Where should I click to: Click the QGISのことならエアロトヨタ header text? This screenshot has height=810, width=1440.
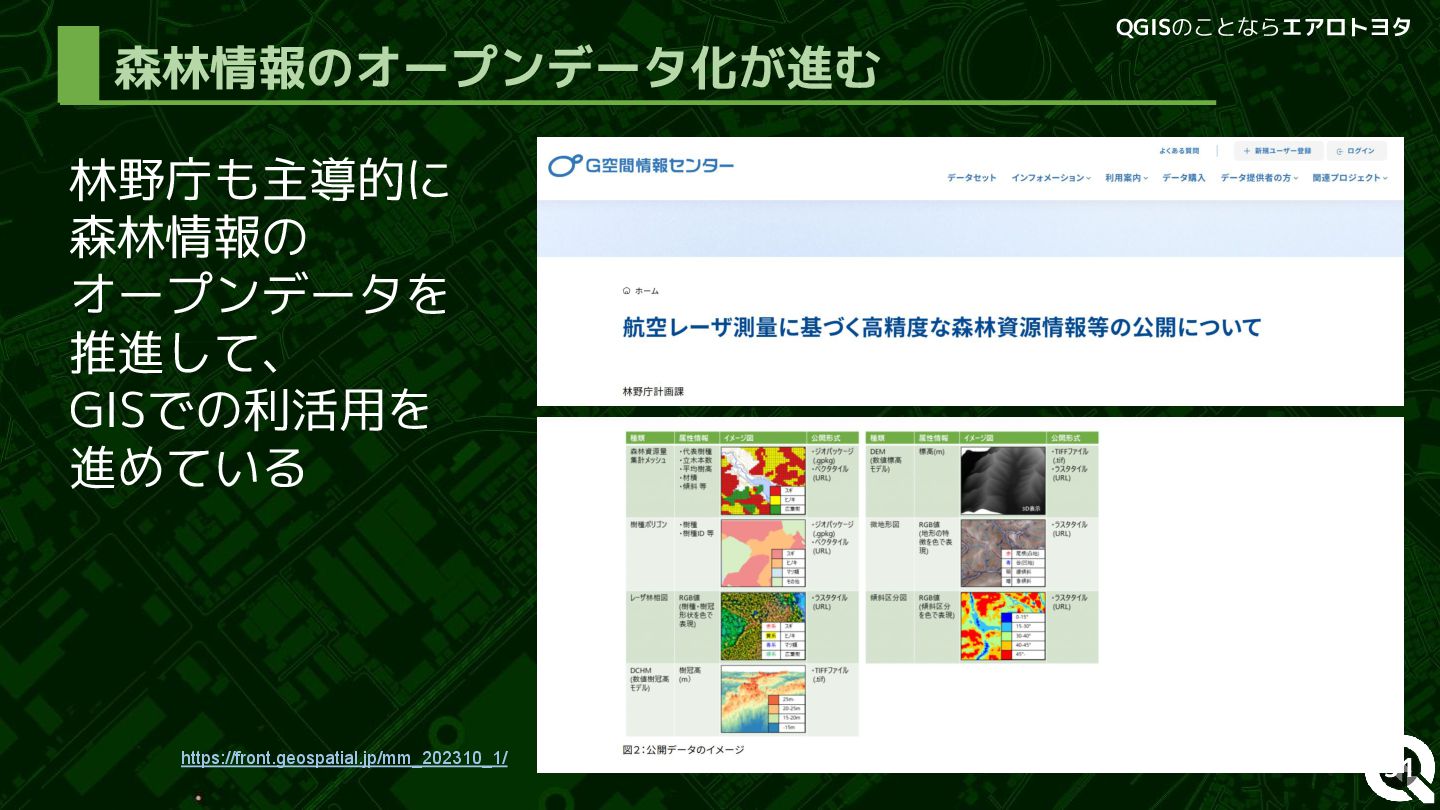pos(1263,28)
